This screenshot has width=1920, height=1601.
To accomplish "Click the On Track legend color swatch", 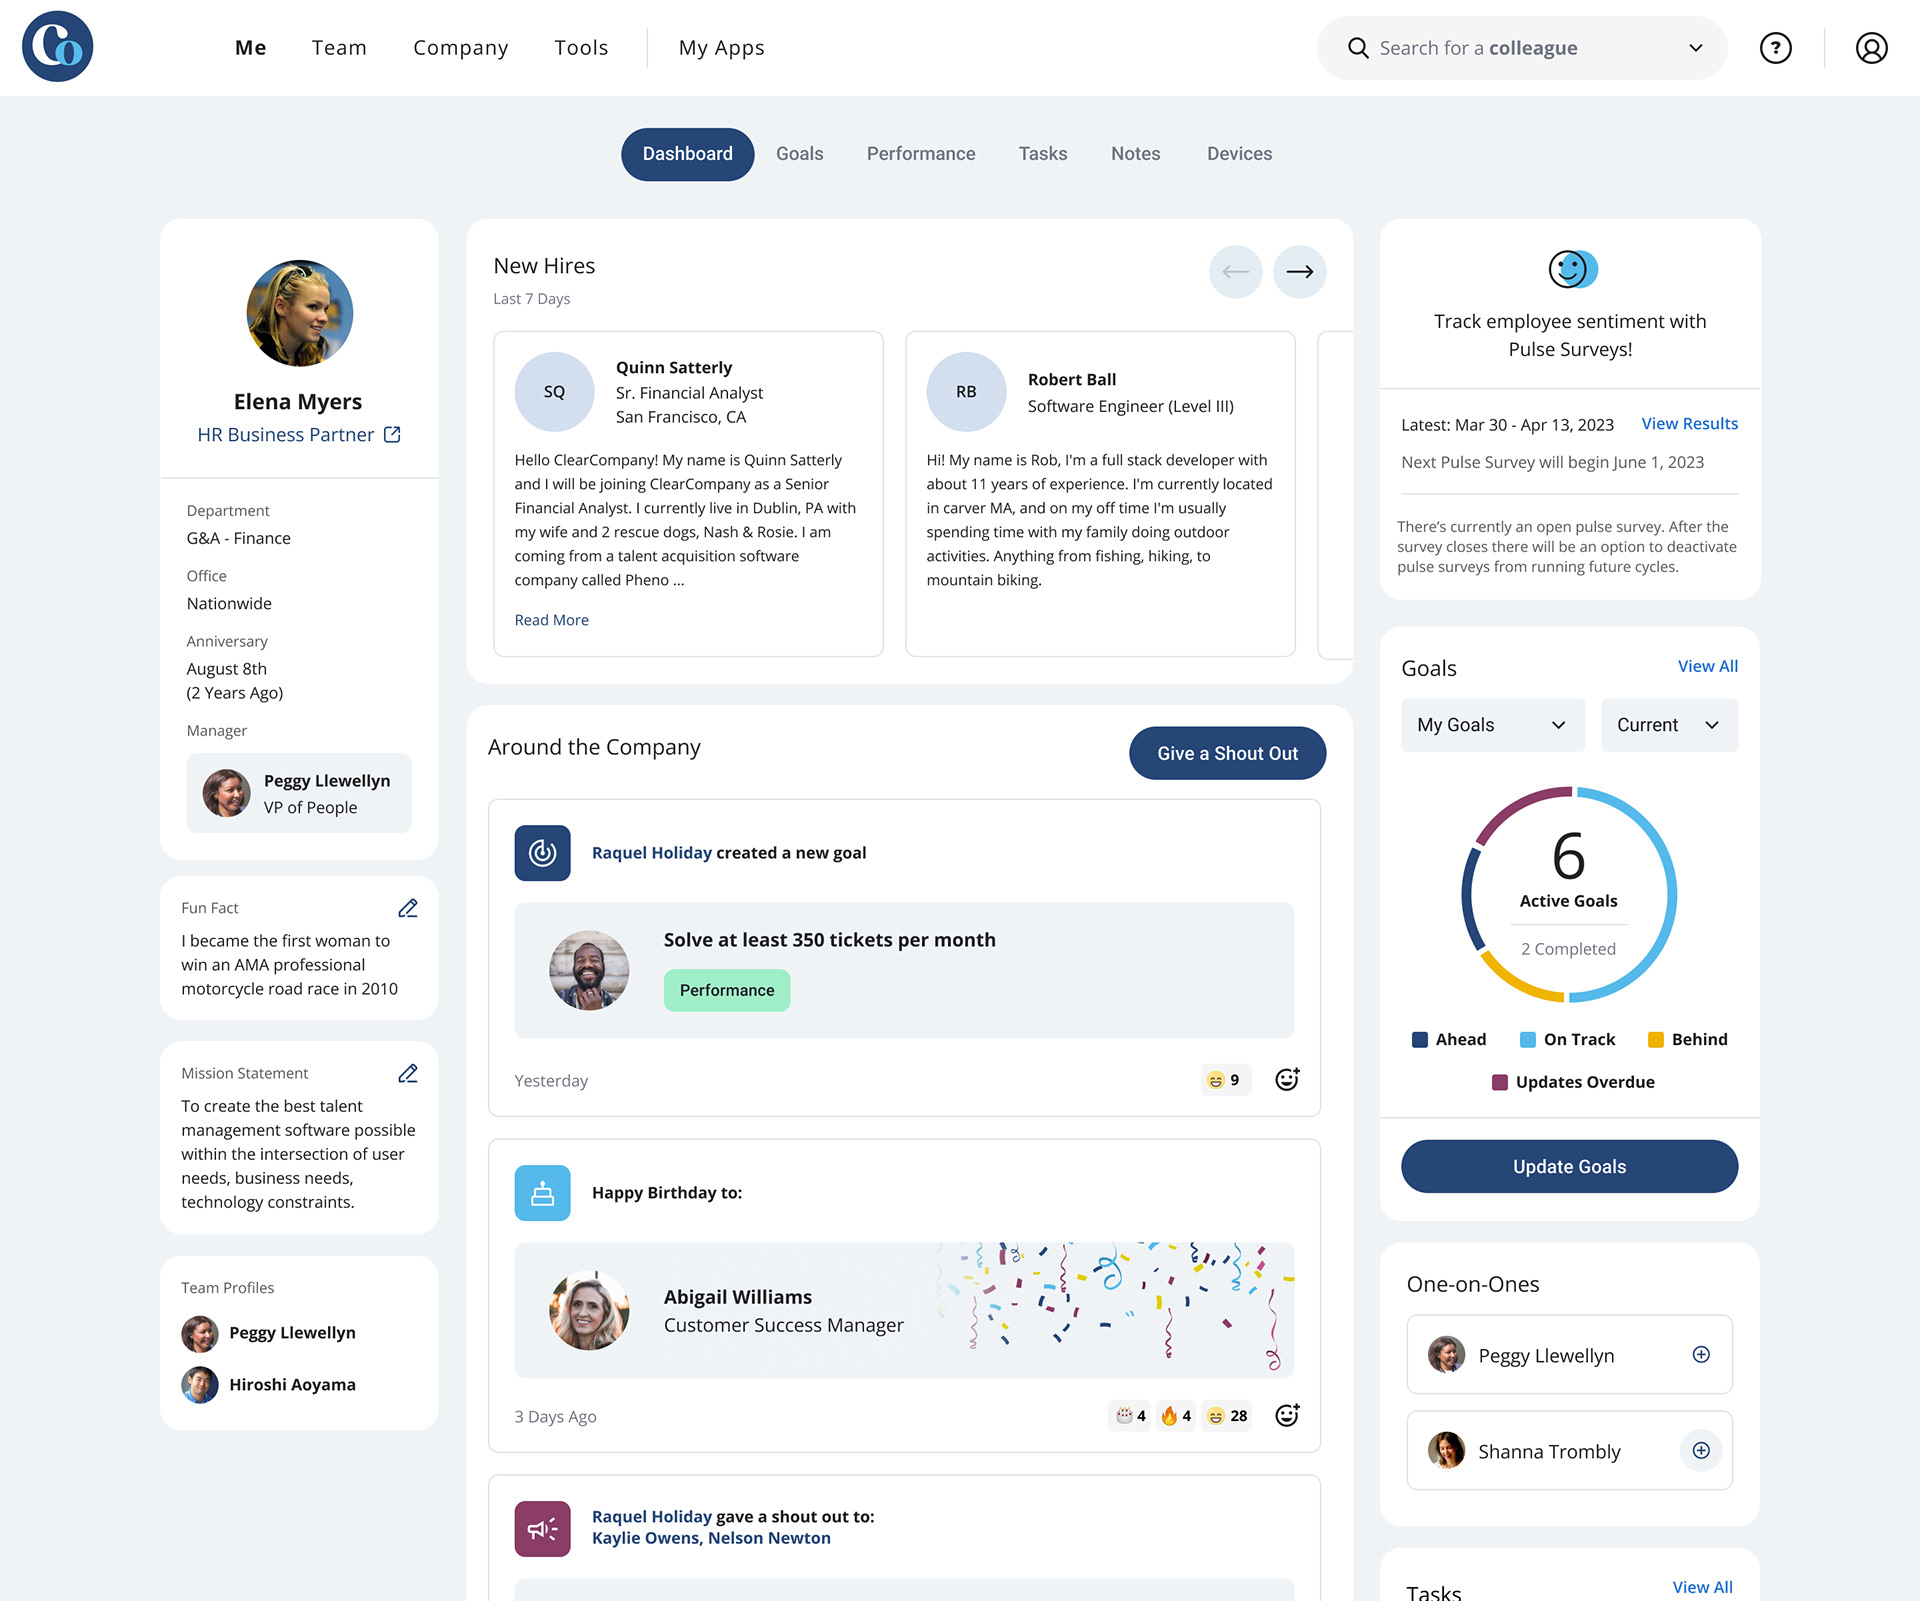I will pos(1527,1040).
